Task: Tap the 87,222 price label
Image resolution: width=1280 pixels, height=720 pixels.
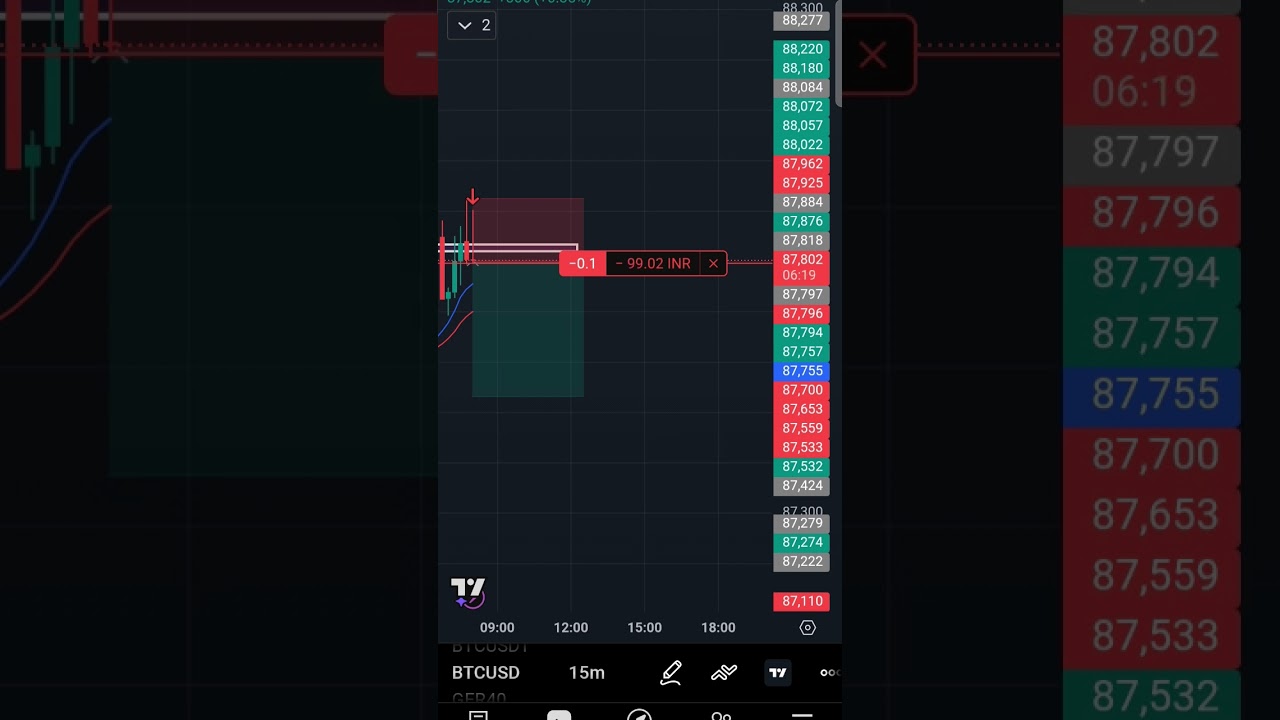Action: 802,561
